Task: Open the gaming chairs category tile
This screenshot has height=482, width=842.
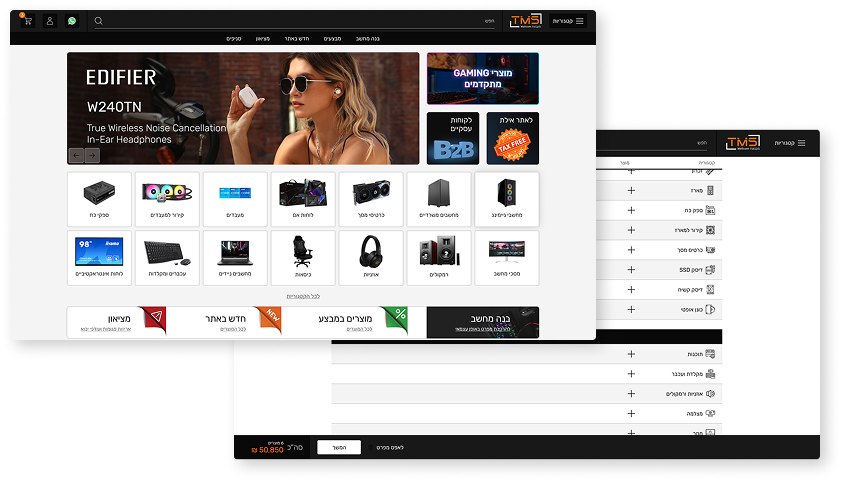Action: tap(302, 256)
